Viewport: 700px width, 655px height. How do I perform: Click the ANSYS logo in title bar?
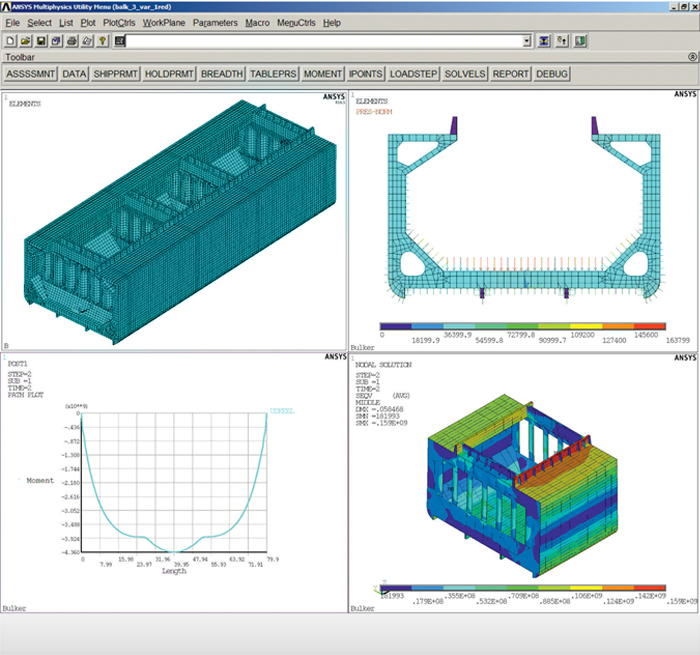pos(5,7)
